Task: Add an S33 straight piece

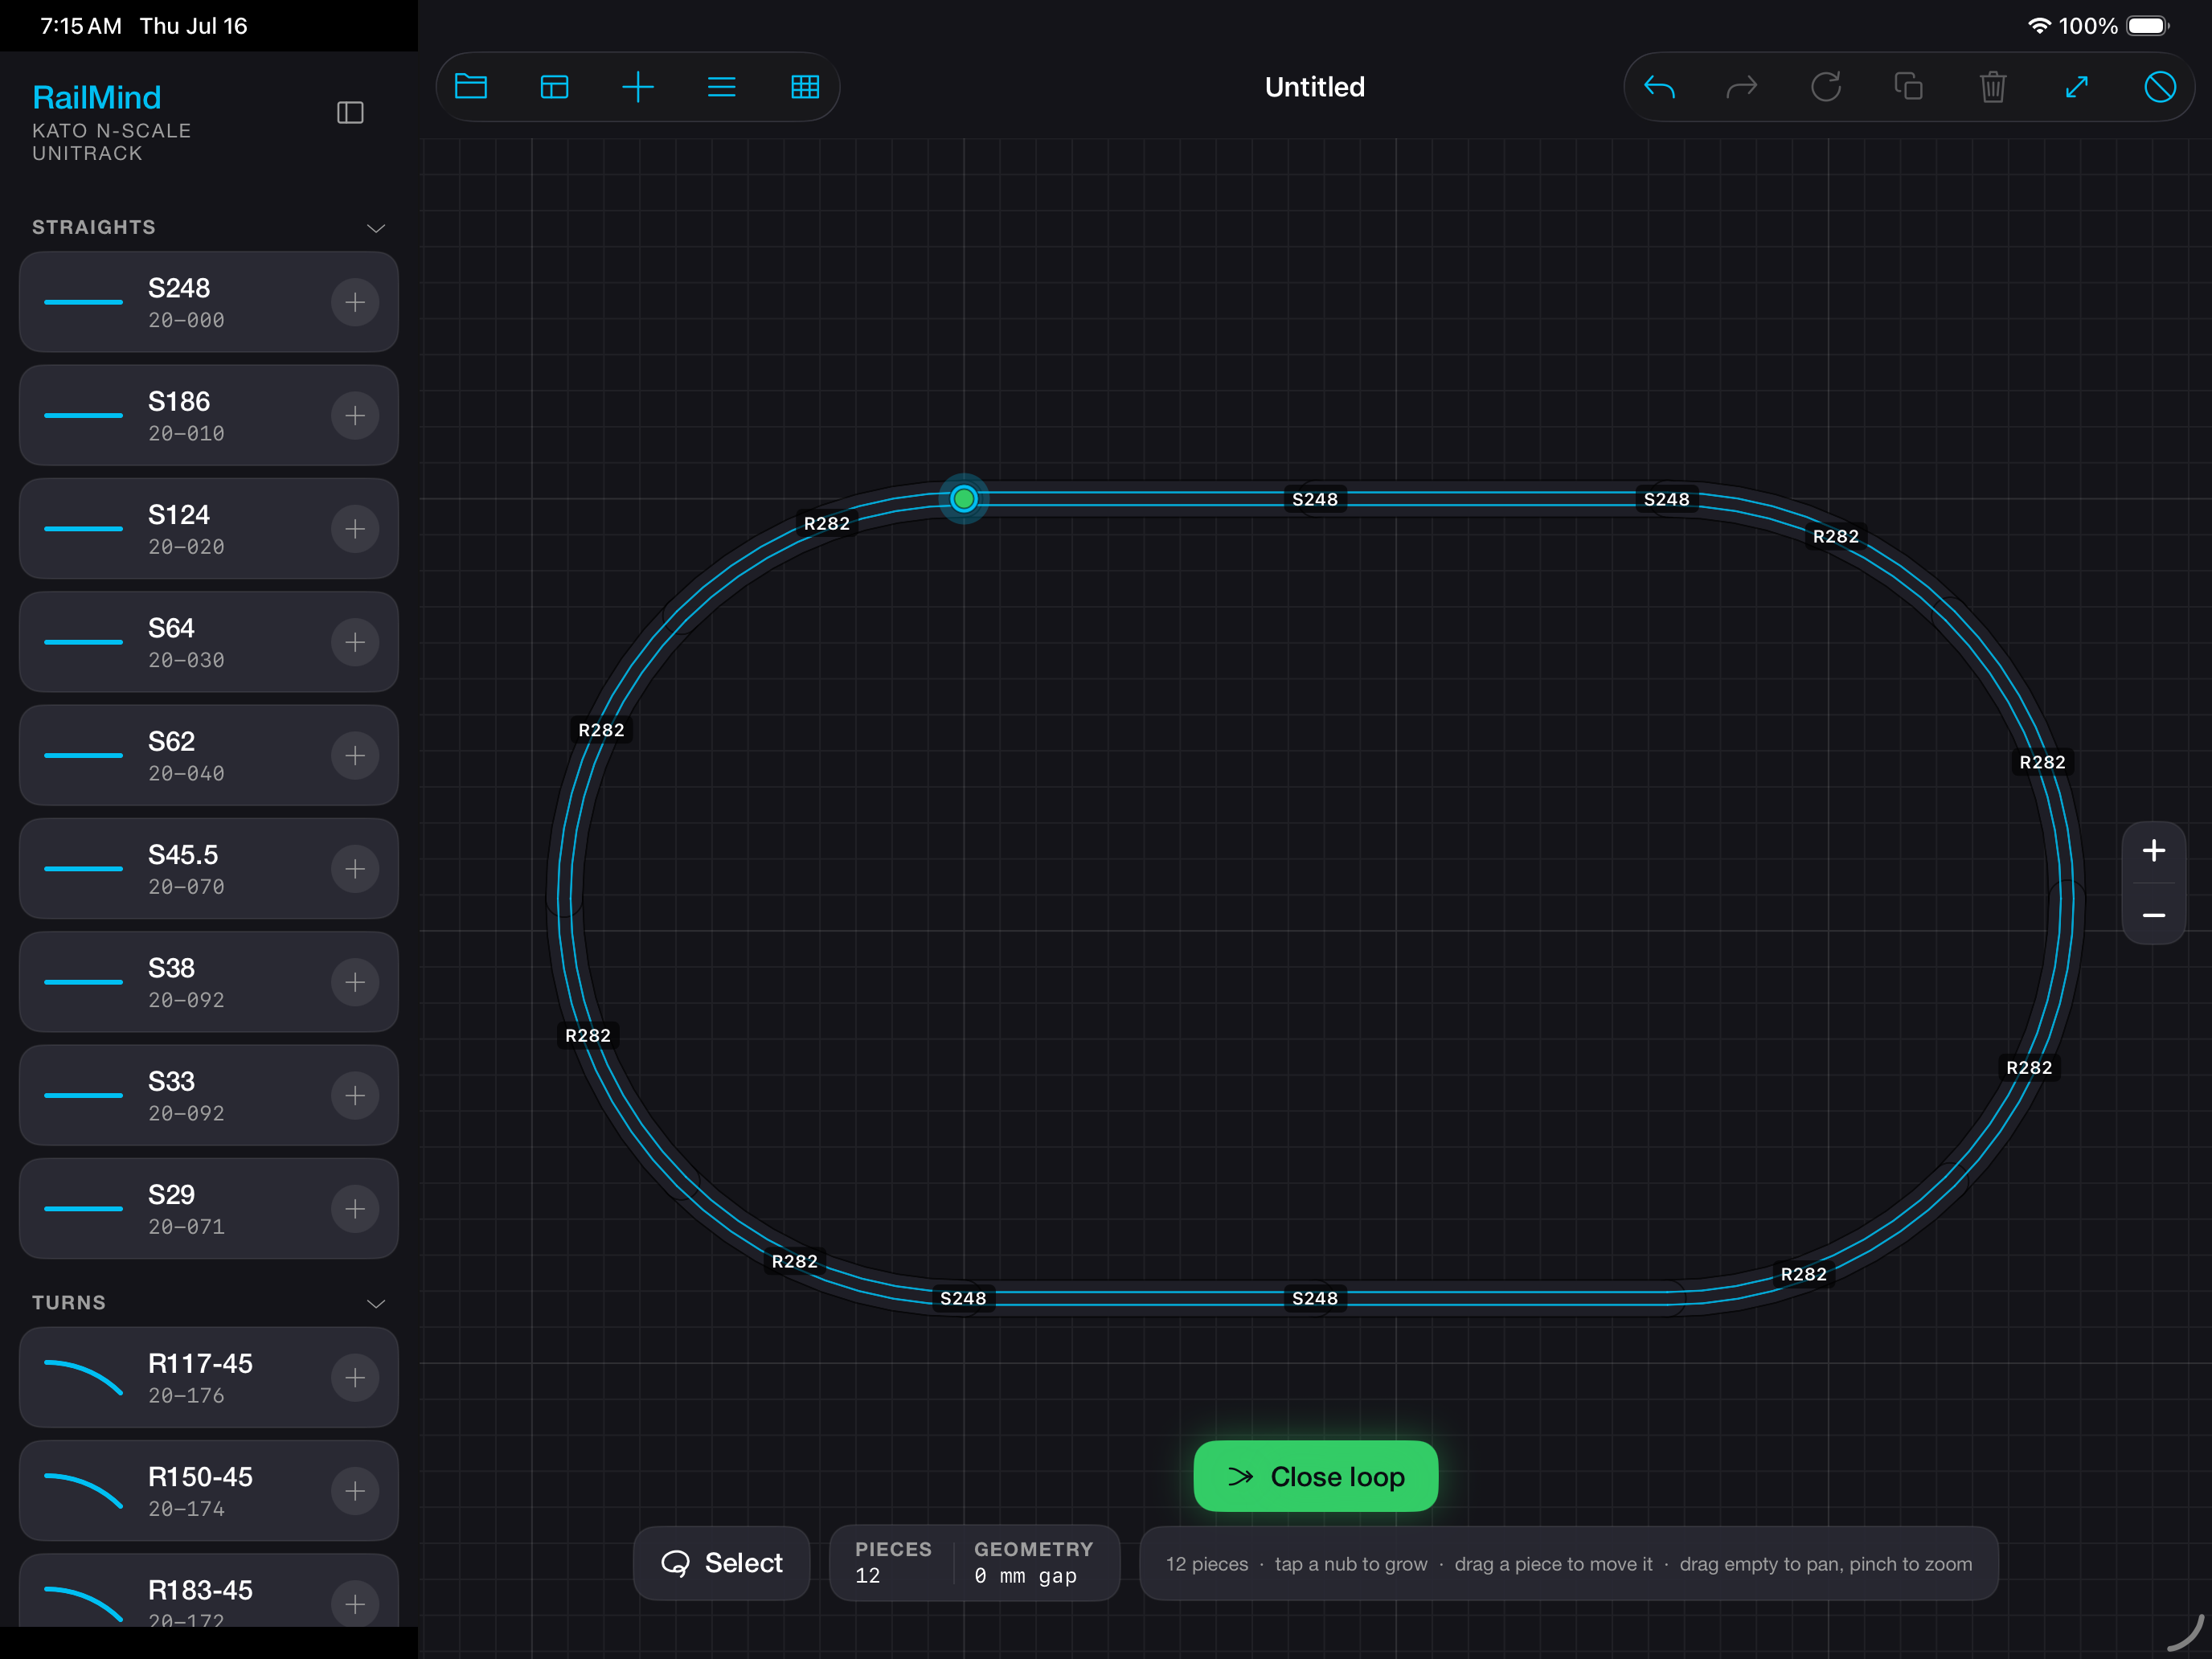Action: pos(355,1095)
